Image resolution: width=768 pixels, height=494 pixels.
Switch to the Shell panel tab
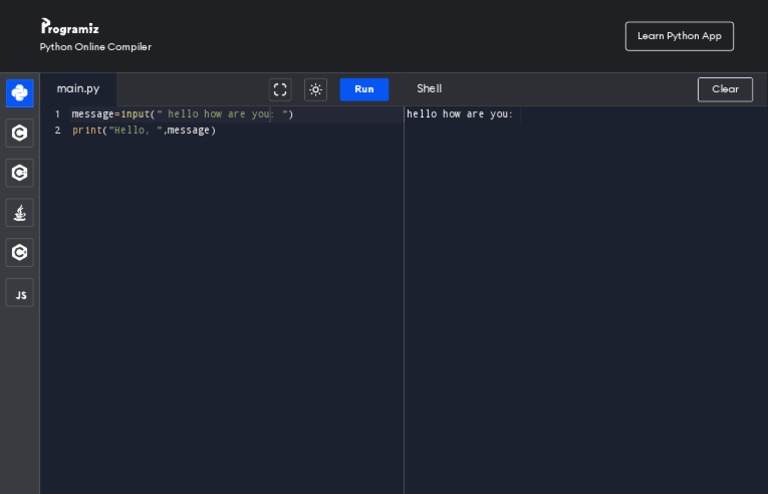pyautogui.click(x=429, y=89)
